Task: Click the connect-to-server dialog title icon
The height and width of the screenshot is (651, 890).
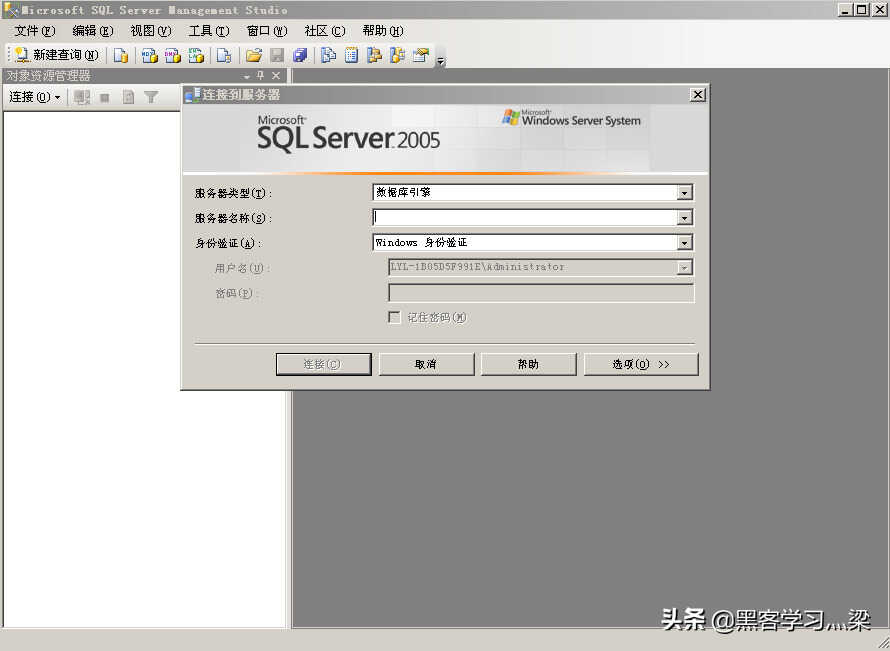Action: coord(192,95)
